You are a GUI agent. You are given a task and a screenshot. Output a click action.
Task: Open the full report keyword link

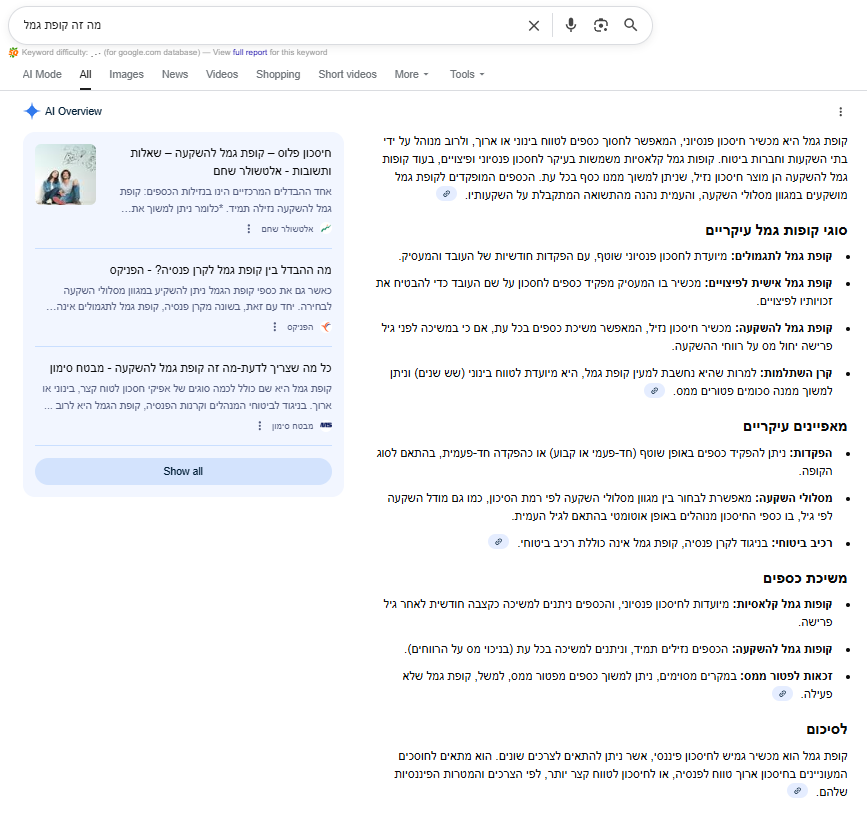(249, 52)
